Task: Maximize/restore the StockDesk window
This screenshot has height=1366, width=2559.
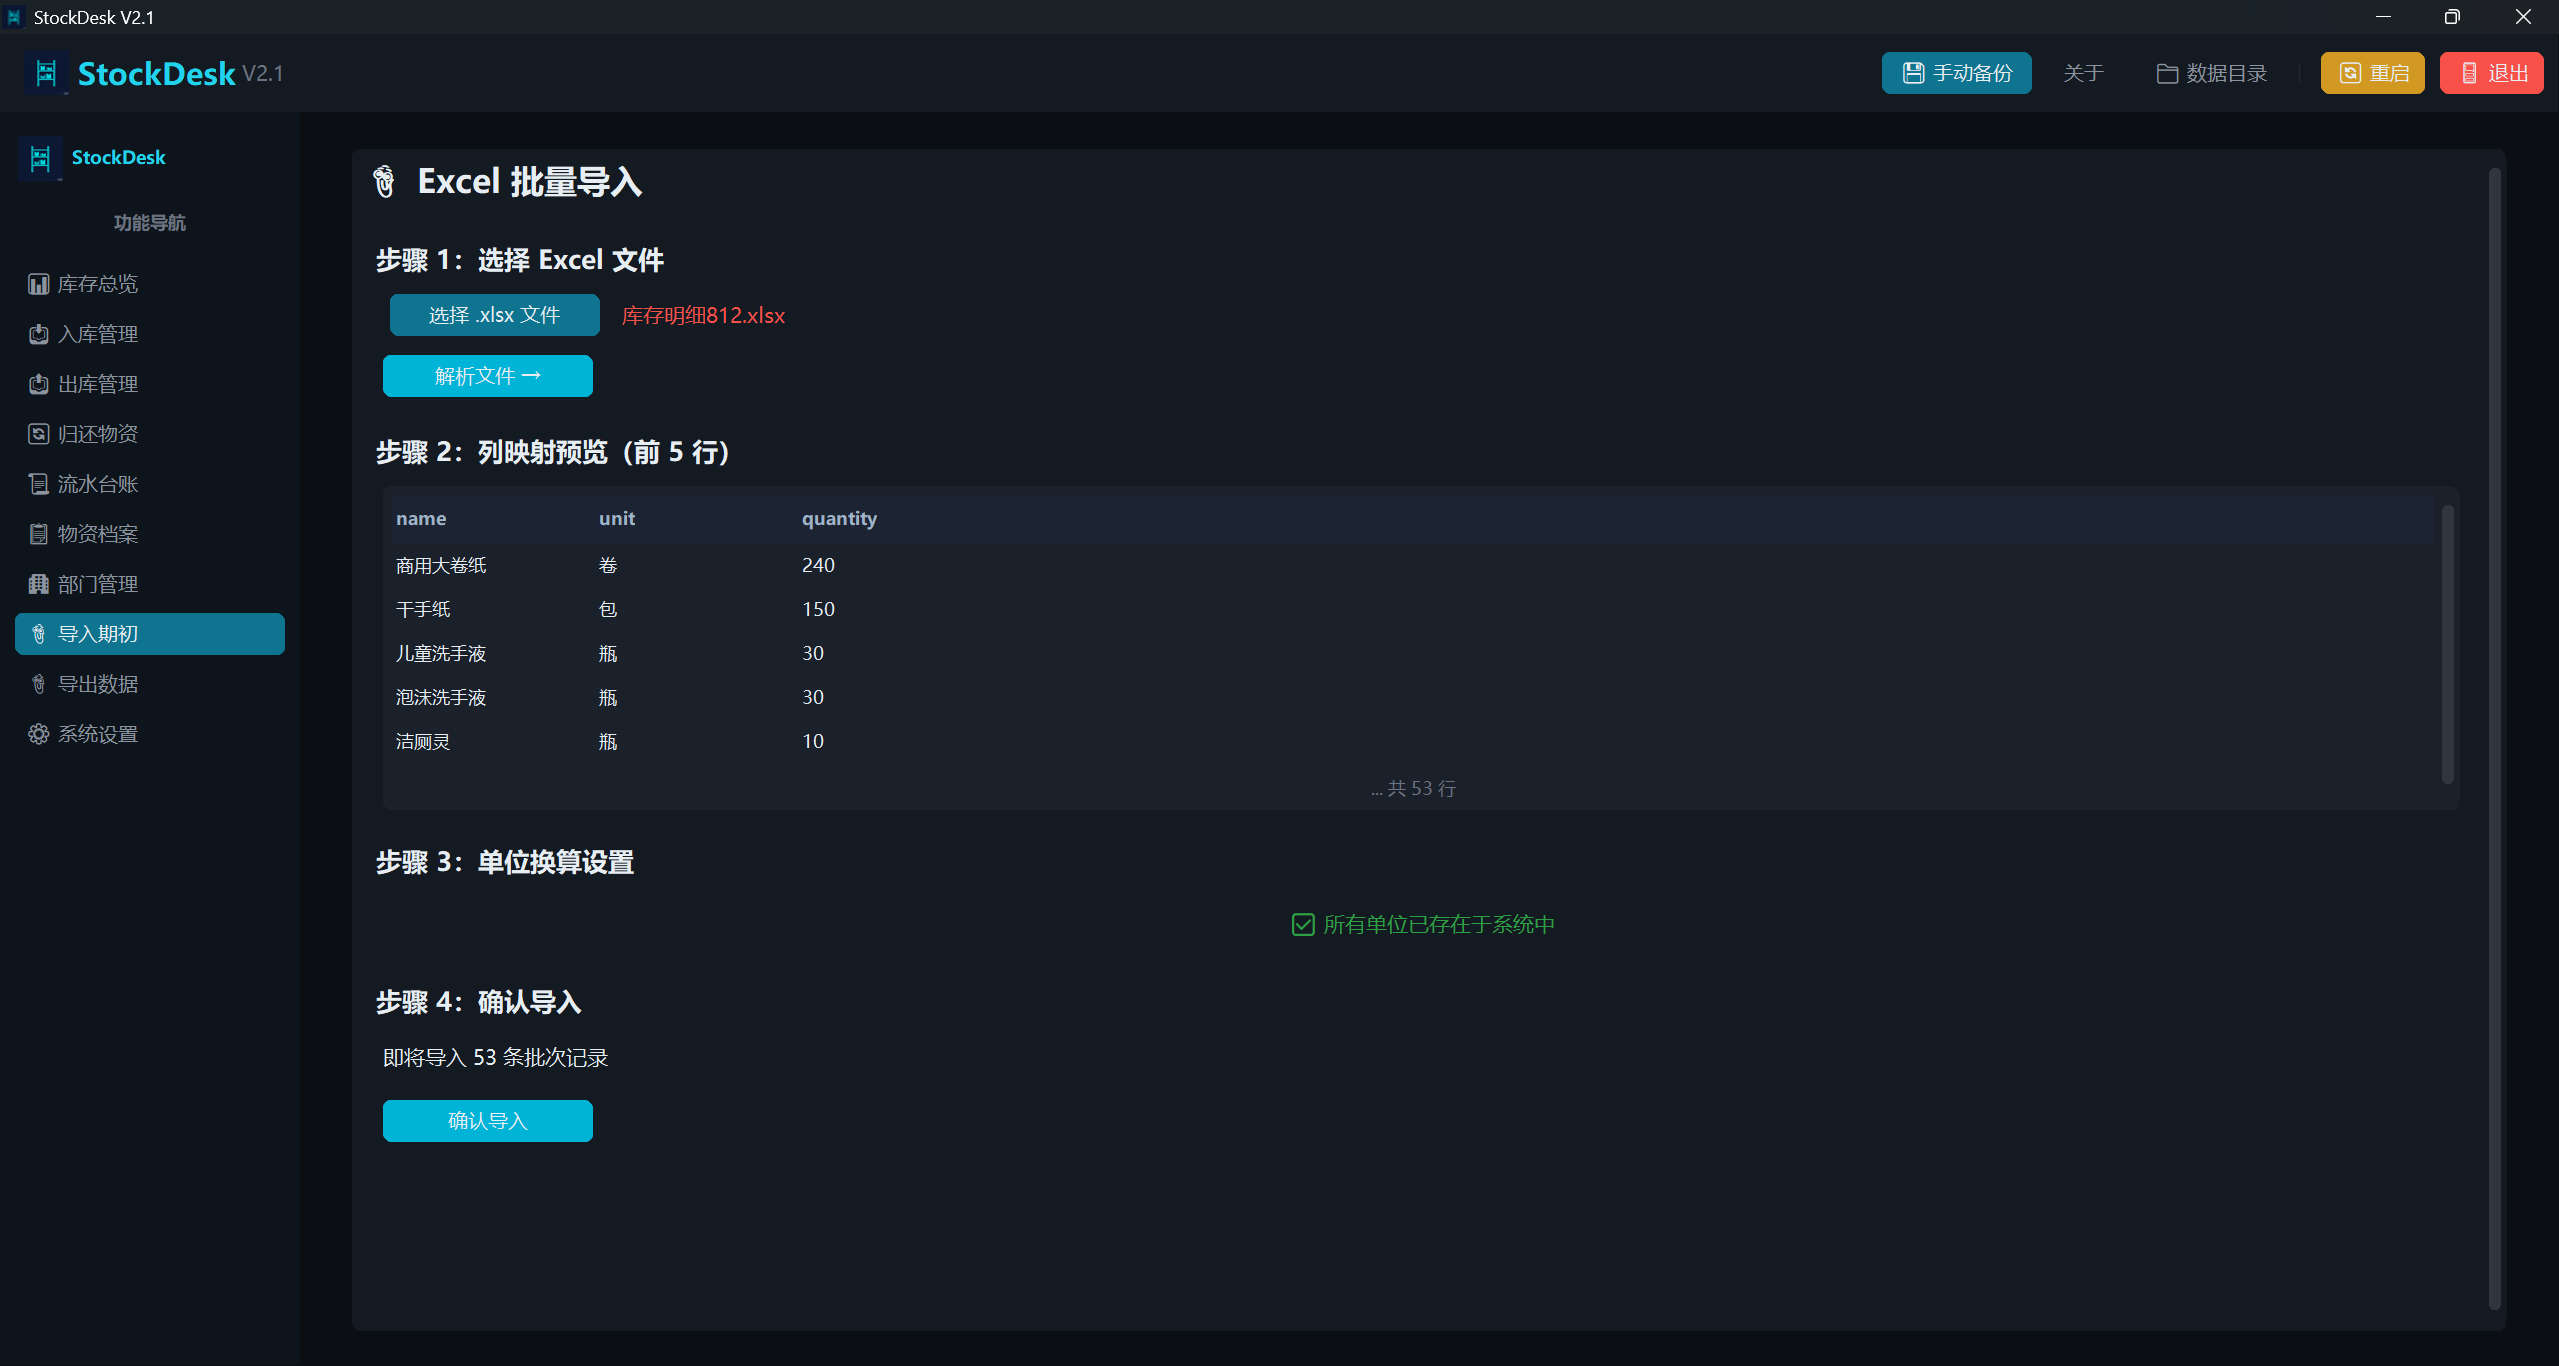Action: coord(2452,17)
